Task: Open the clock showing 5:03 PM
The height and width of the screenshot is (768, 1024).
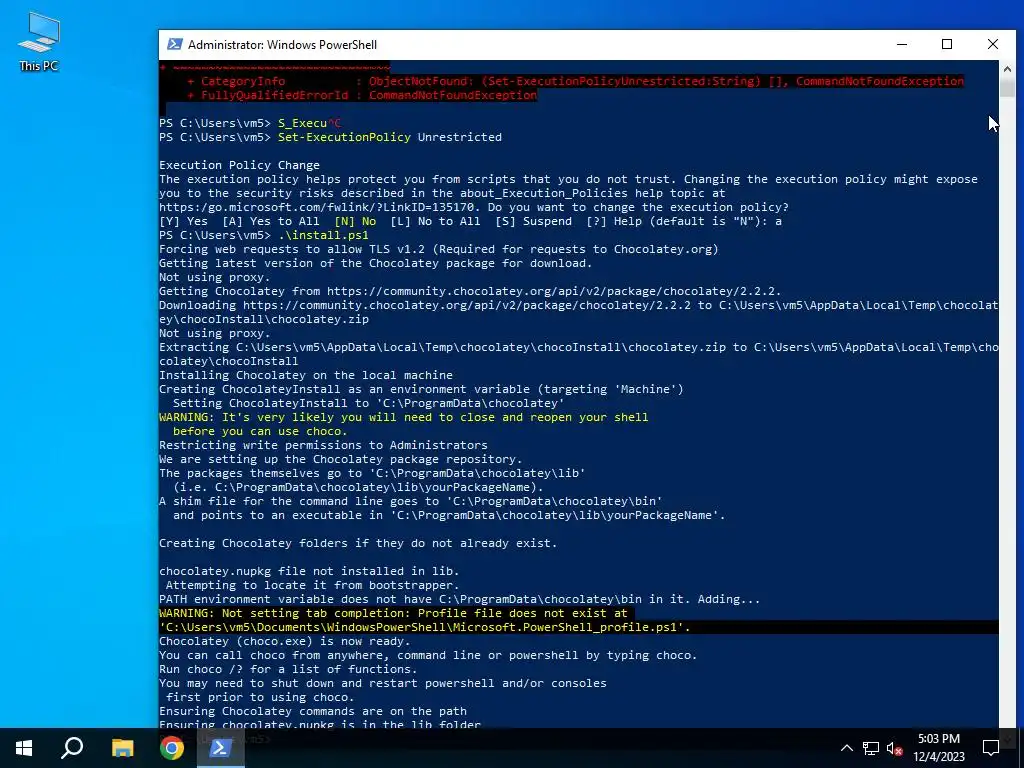Action: tap(938, 739)
